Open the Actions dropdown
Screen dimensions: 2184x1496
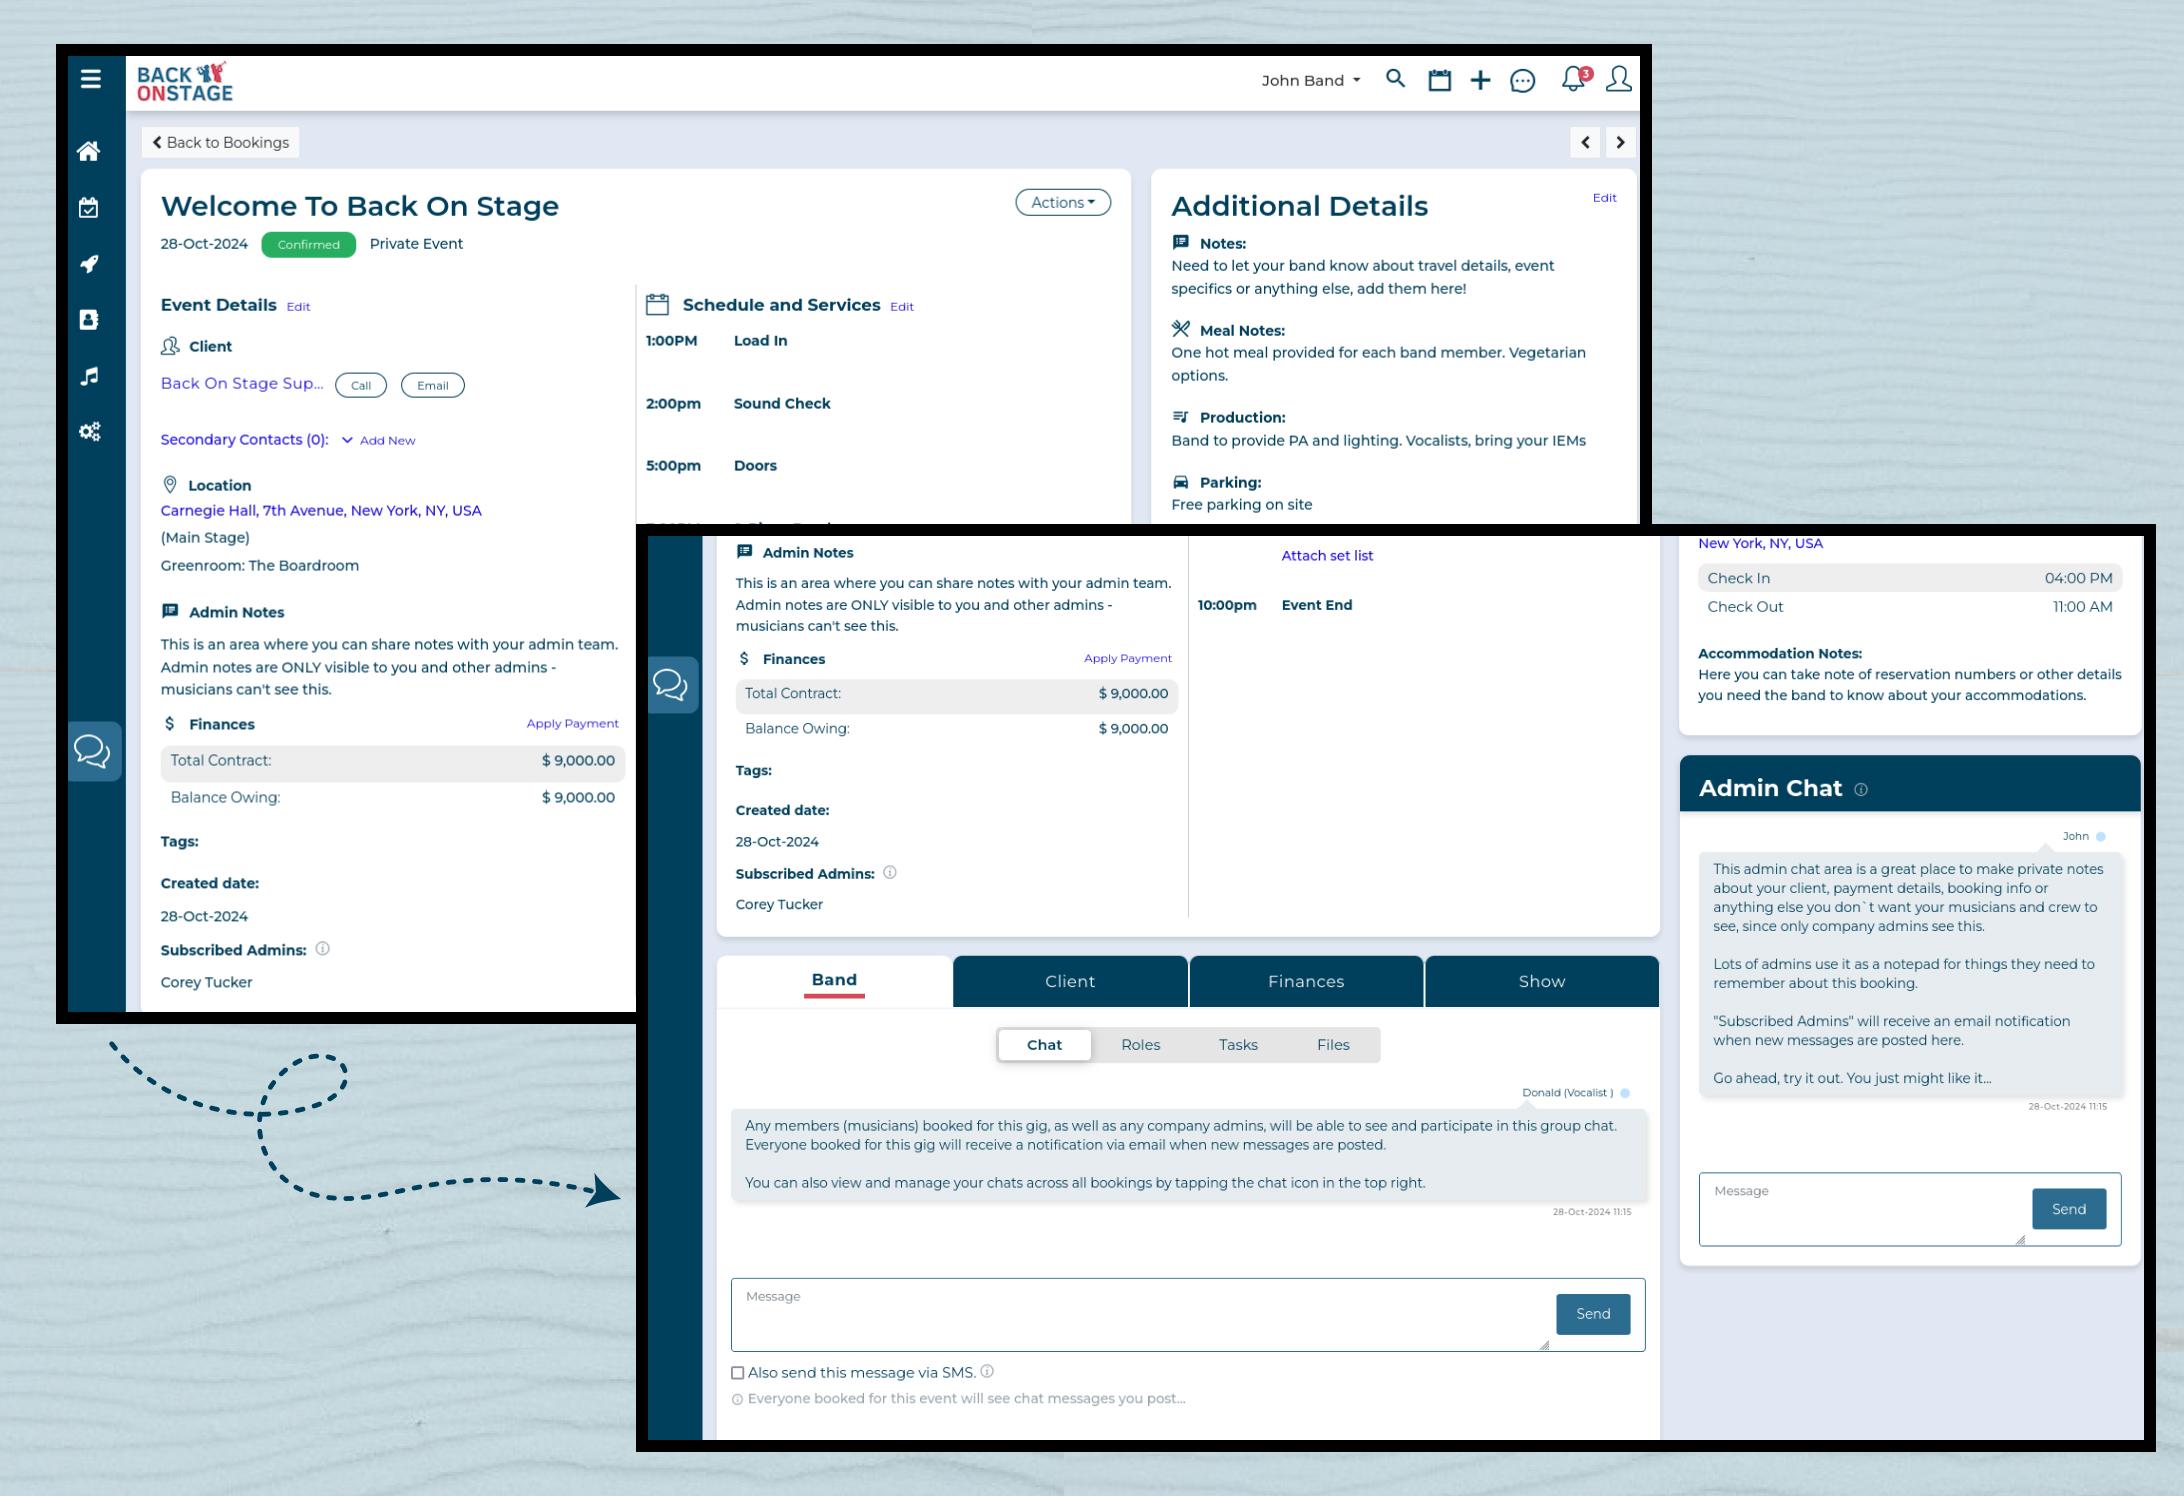(x=1063, y=202)
